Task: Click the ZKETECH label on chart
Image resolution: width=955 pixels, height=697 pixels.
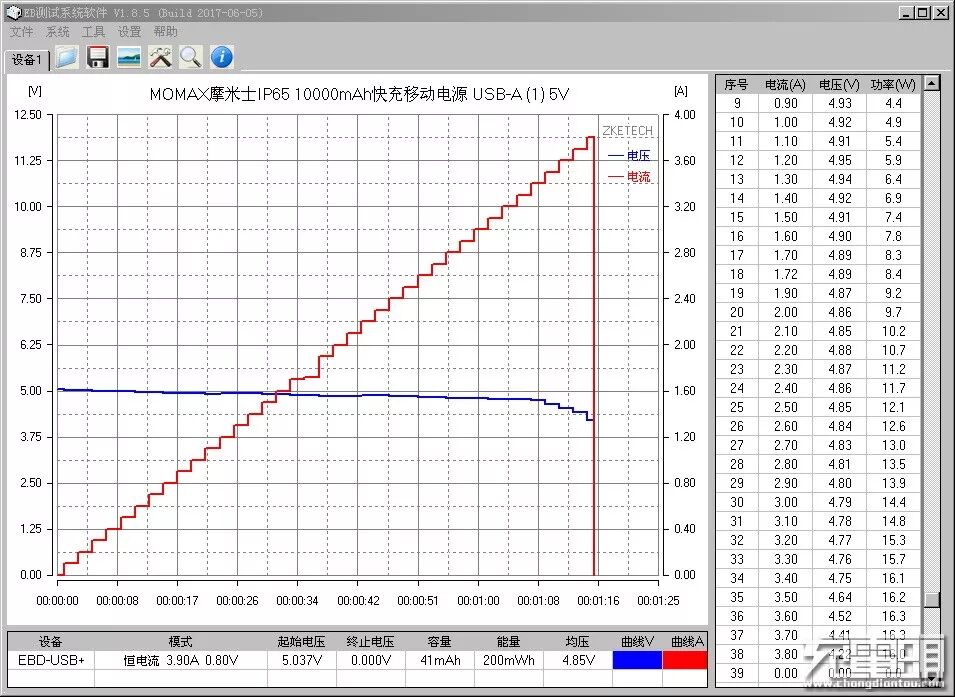Action: point(627,131)
